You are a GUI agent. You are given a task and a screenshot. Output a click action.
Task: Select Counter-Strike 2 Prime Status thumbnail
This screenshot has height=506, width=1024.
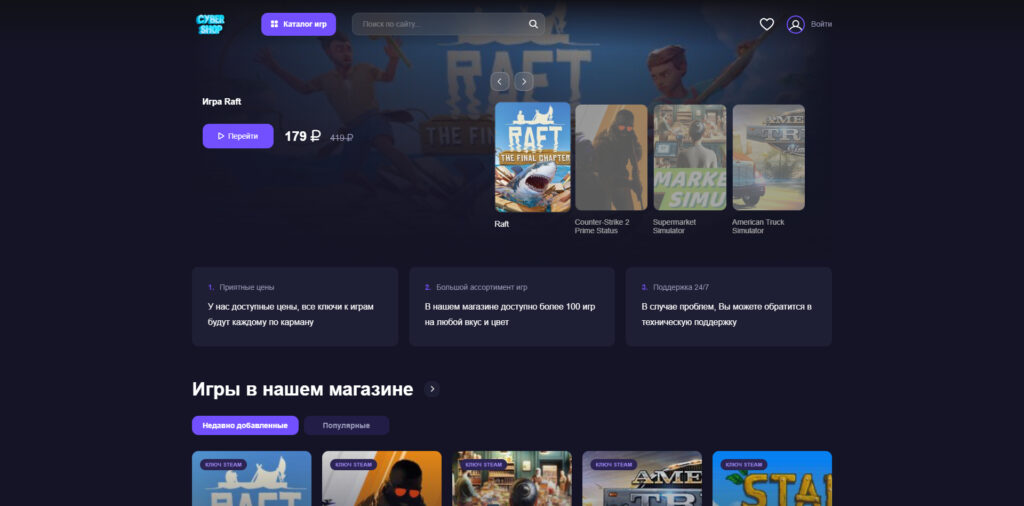pos(611,157)
